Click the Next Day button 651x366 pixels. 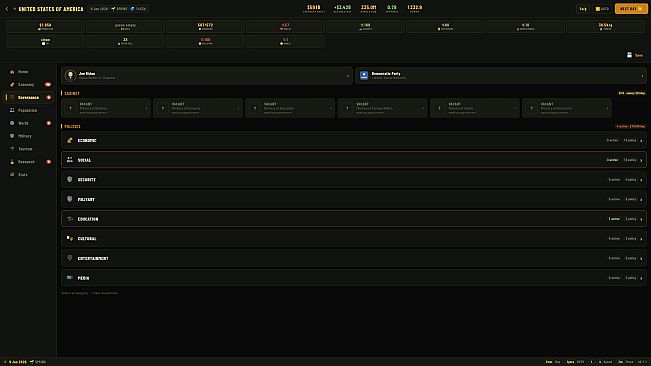click(631, 9)
